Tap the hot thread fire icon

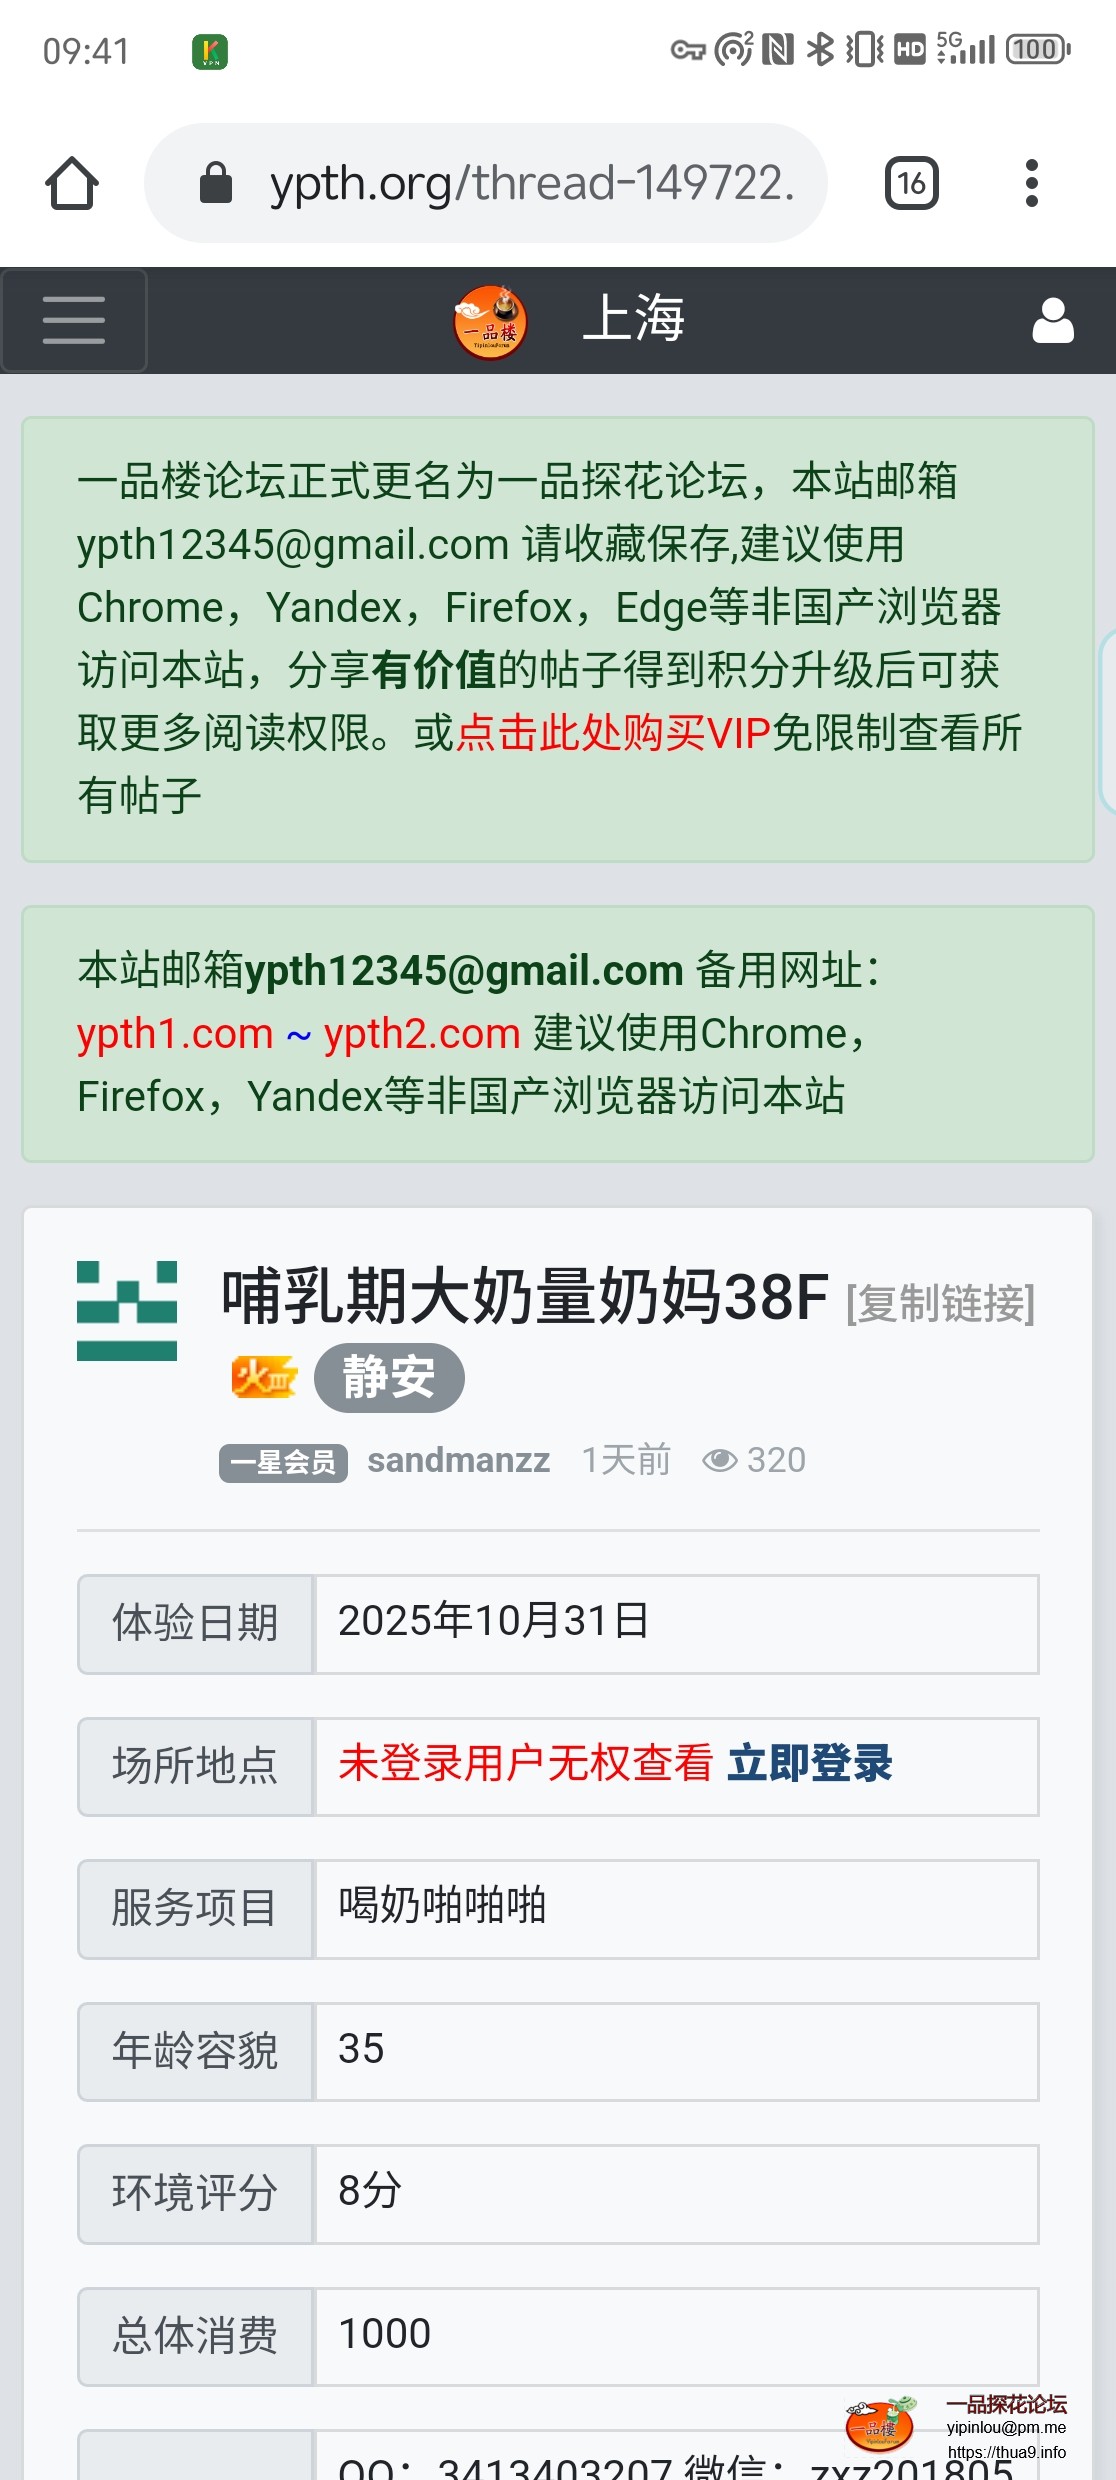point(263,1378)
